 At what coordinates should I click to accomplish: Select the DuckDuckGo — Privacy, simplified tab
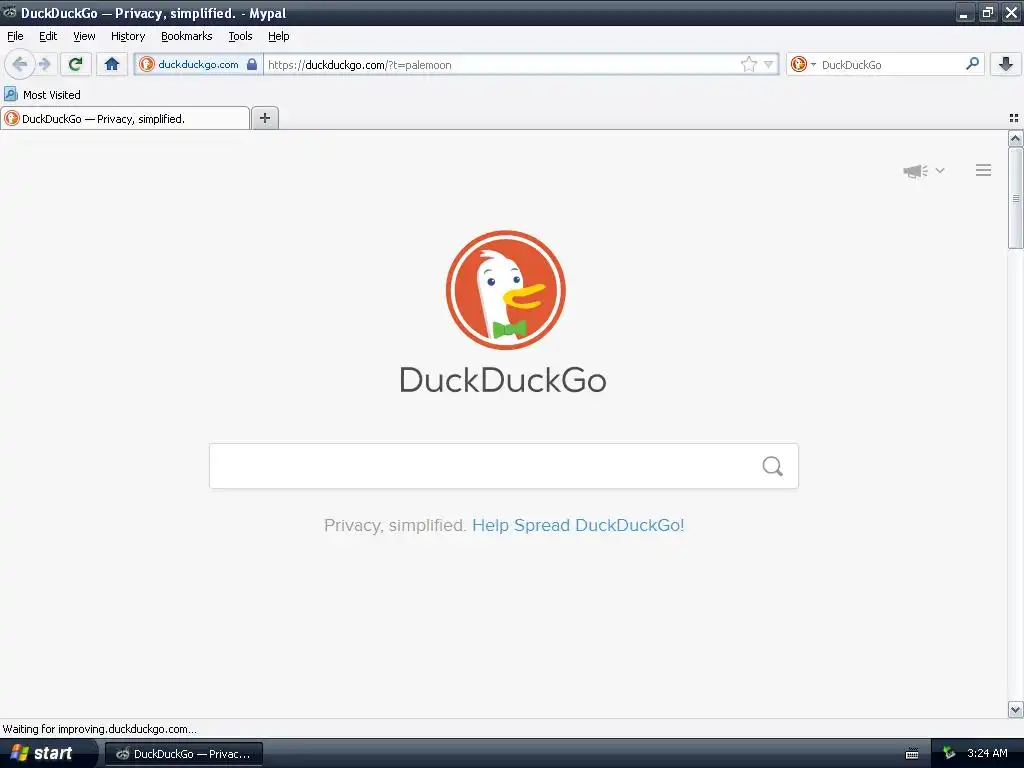(125, 118)
